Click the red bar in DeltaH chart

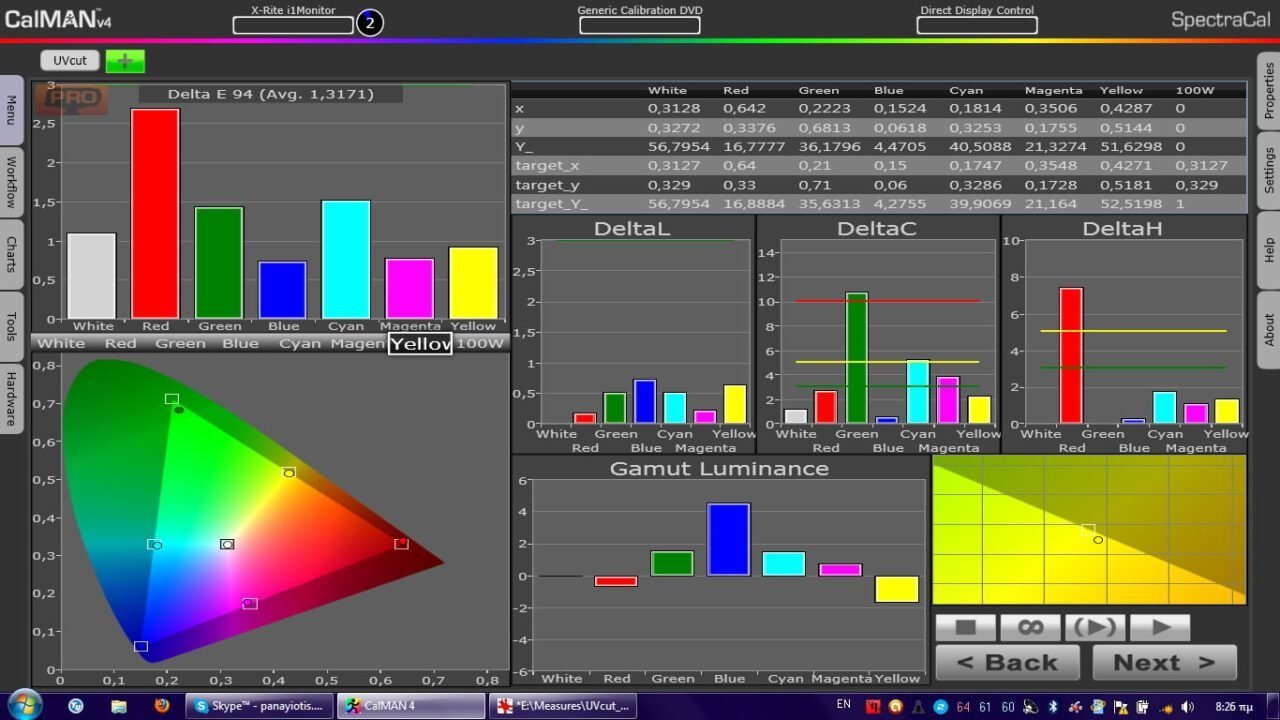pyautogui.click(x=1071, y=356)
